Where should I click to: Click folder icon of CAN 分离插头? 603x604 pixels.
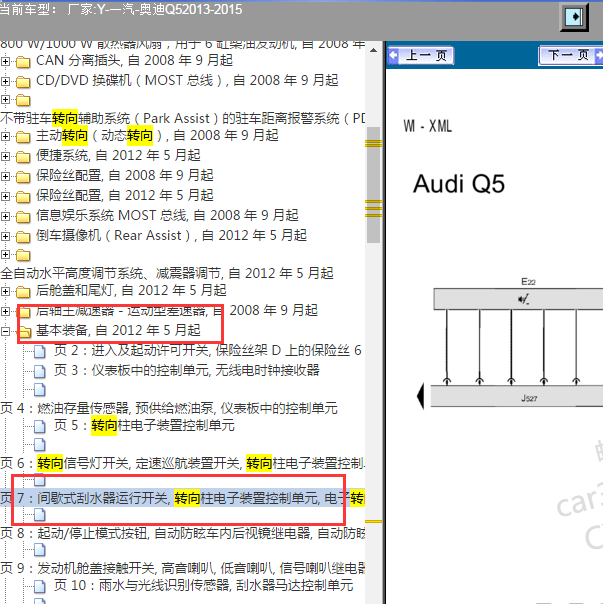23,61
